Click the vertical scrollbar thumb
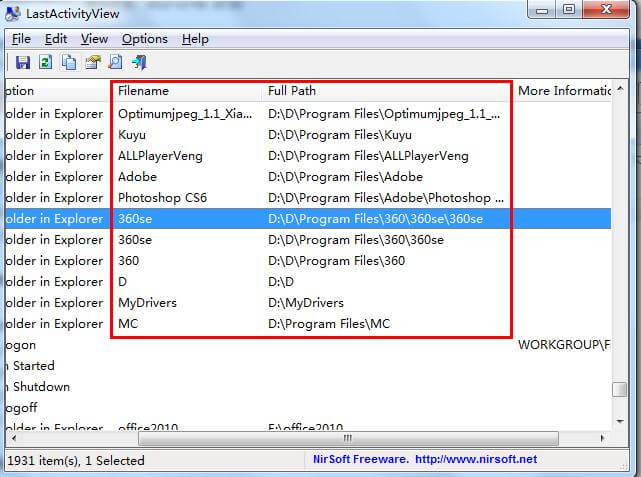 click(x=620, y=389)
